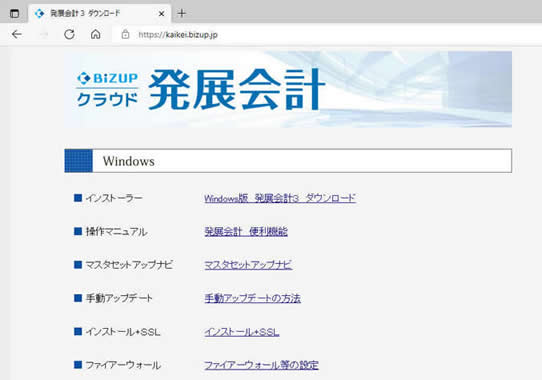This screenshot has width=542, height=380.
Task: Go to the browser home page icon
Action: [x=96, y=34]
